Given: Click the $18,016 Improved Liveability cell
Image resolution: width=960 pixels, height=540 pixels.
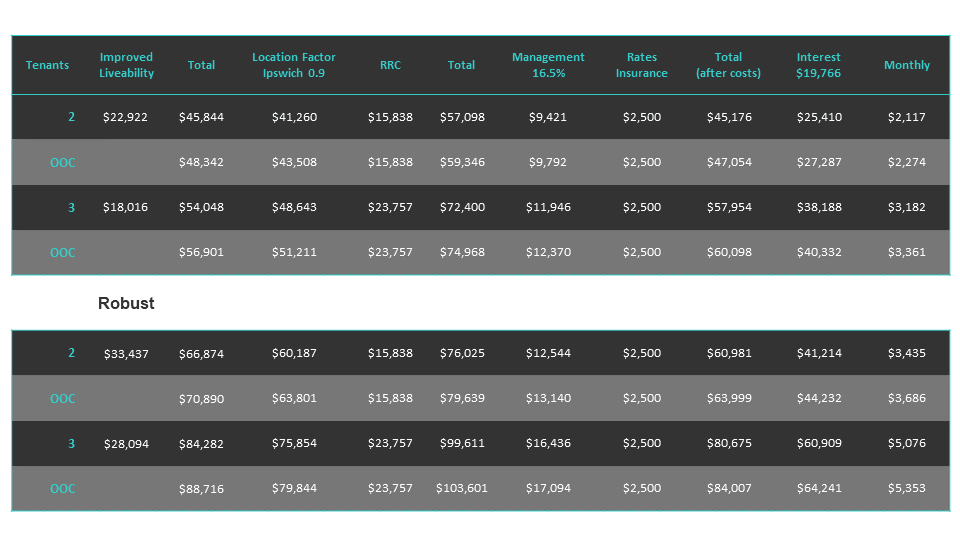Looking at the screenshot, I should [x=126, y=207].
